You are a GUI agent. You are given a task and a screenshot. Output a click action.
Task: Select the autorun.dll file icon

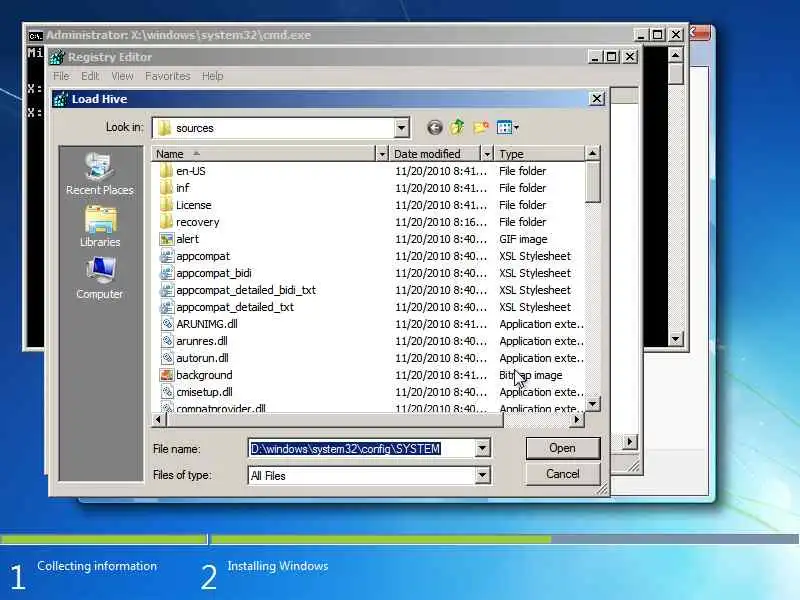tap(166, 358)
